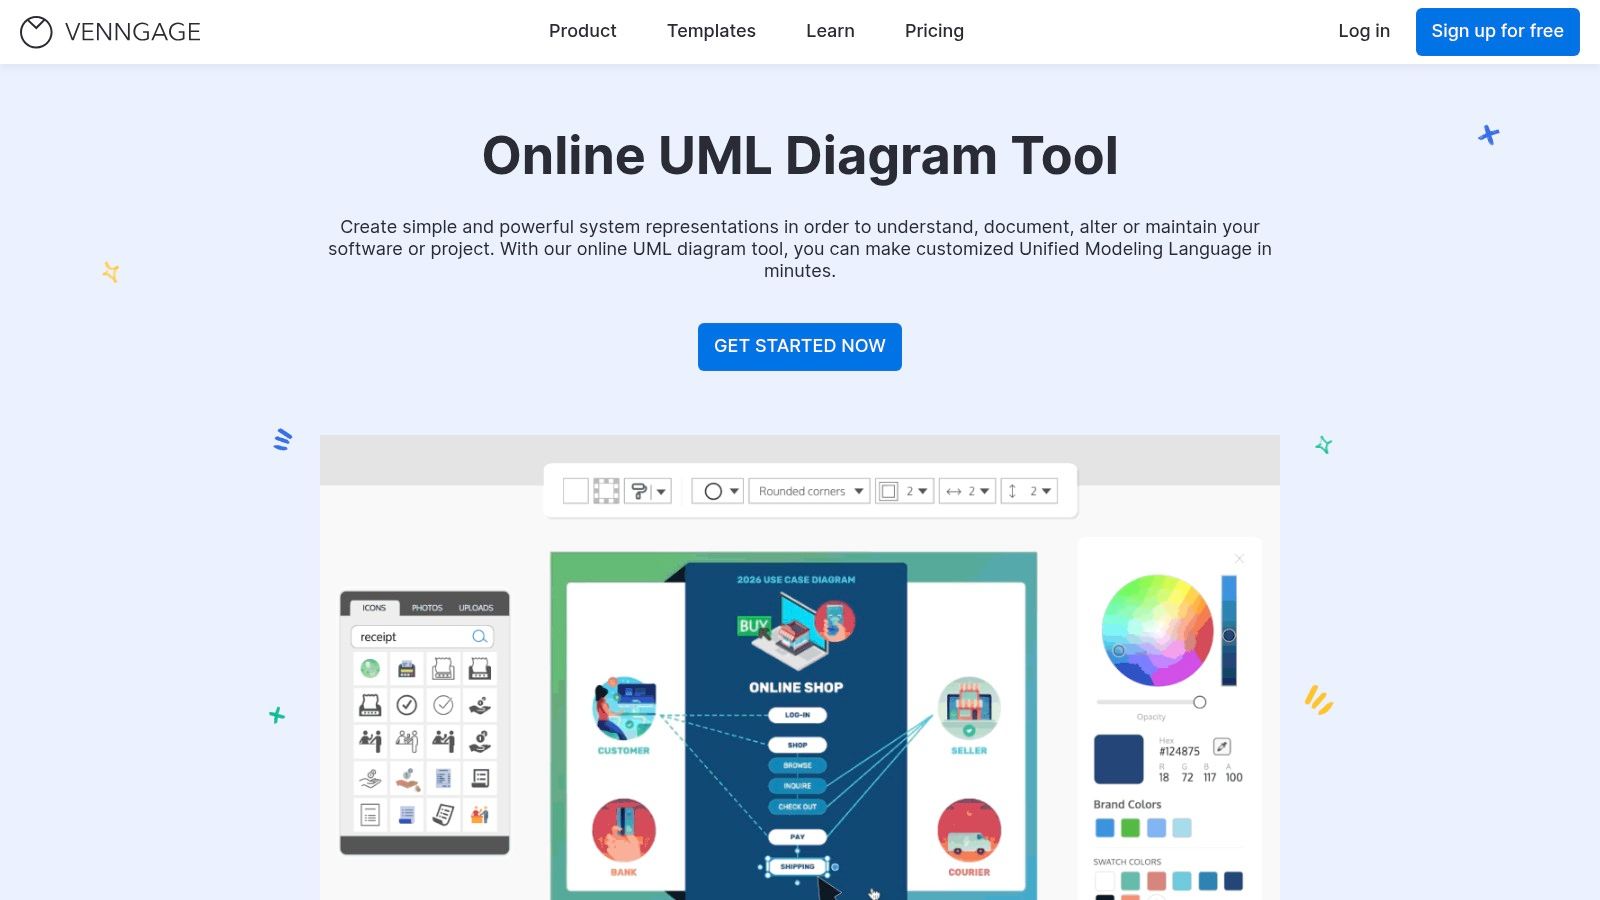The image size is (1600, 900).
Task: Open the Templates menu
Action: (711, 31)
